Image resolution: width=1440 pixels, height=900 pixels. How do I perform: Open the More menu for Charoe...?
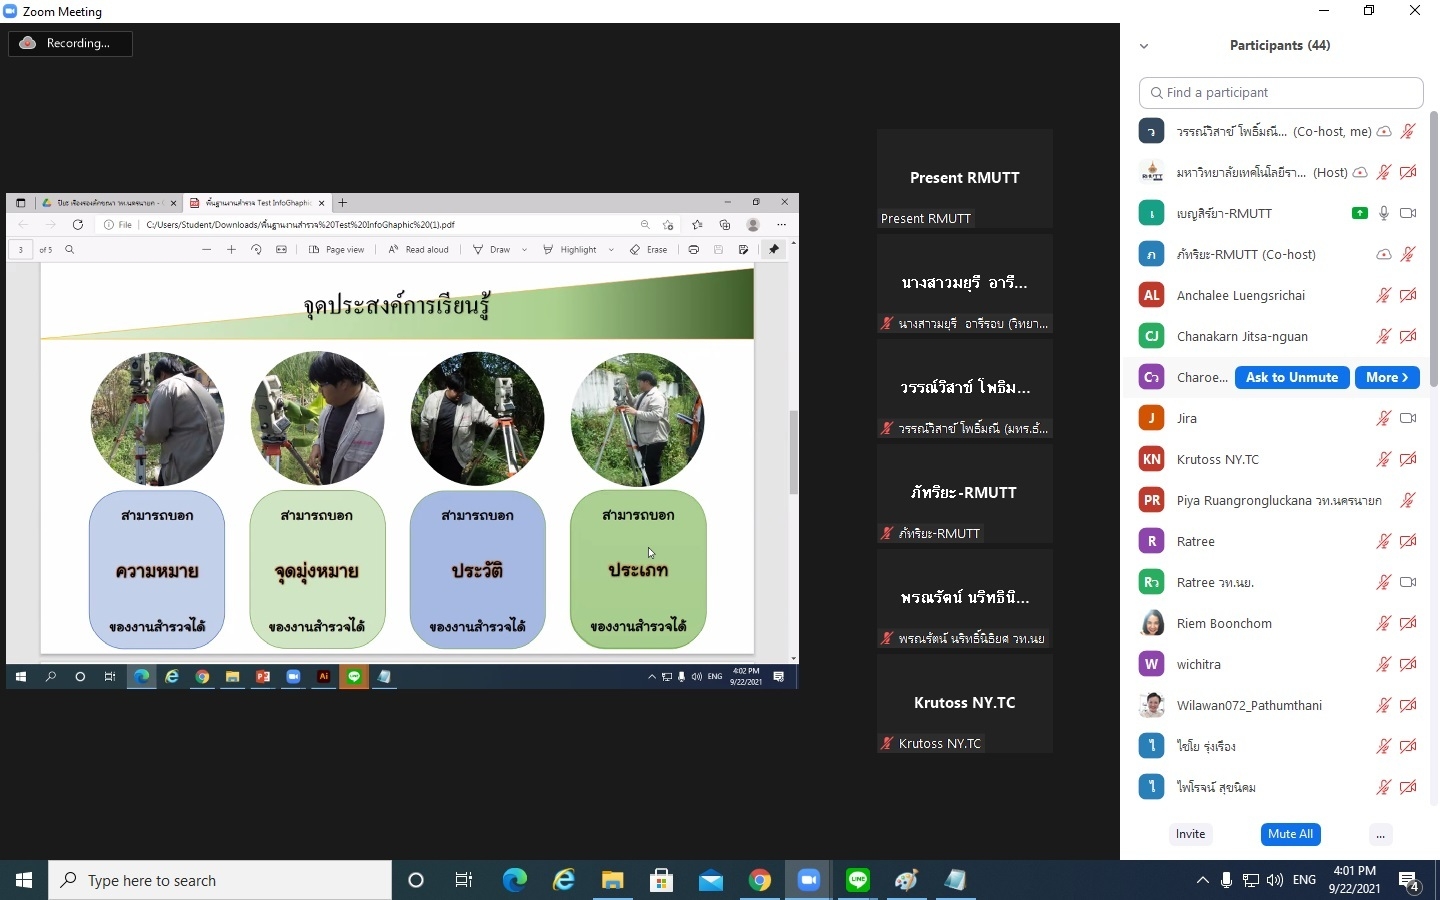(x=1387, y=377)
